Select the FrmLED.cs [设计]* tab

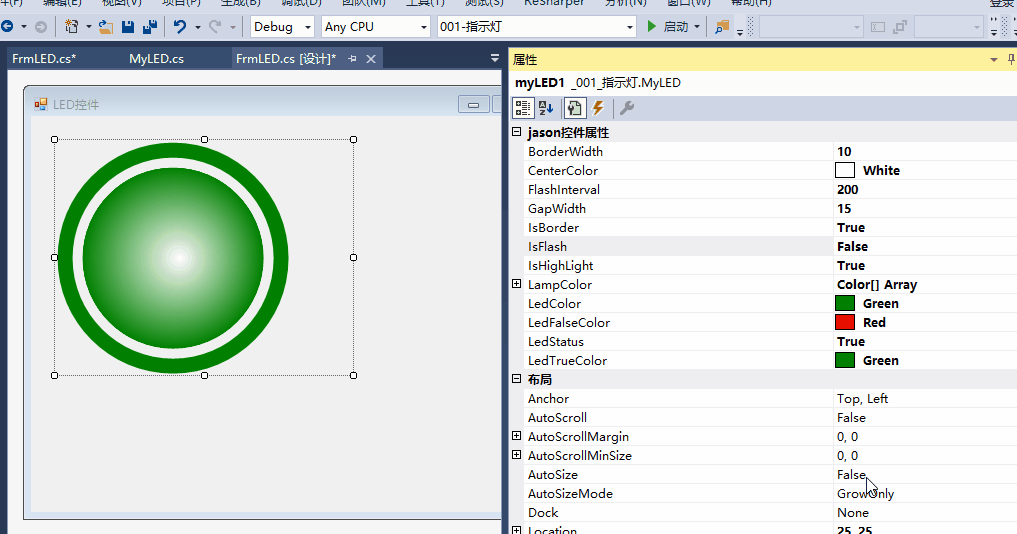click(286, 58)
